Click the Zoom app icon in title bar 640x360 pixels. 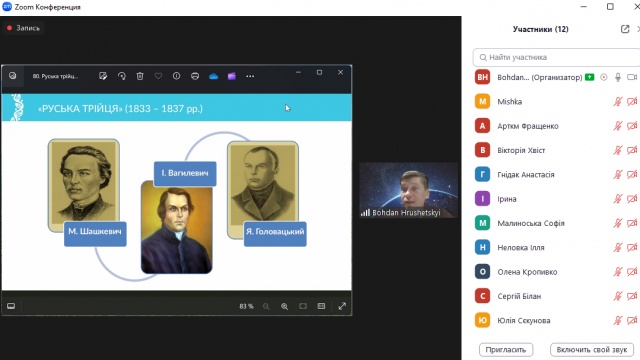(x=7, y=7)
